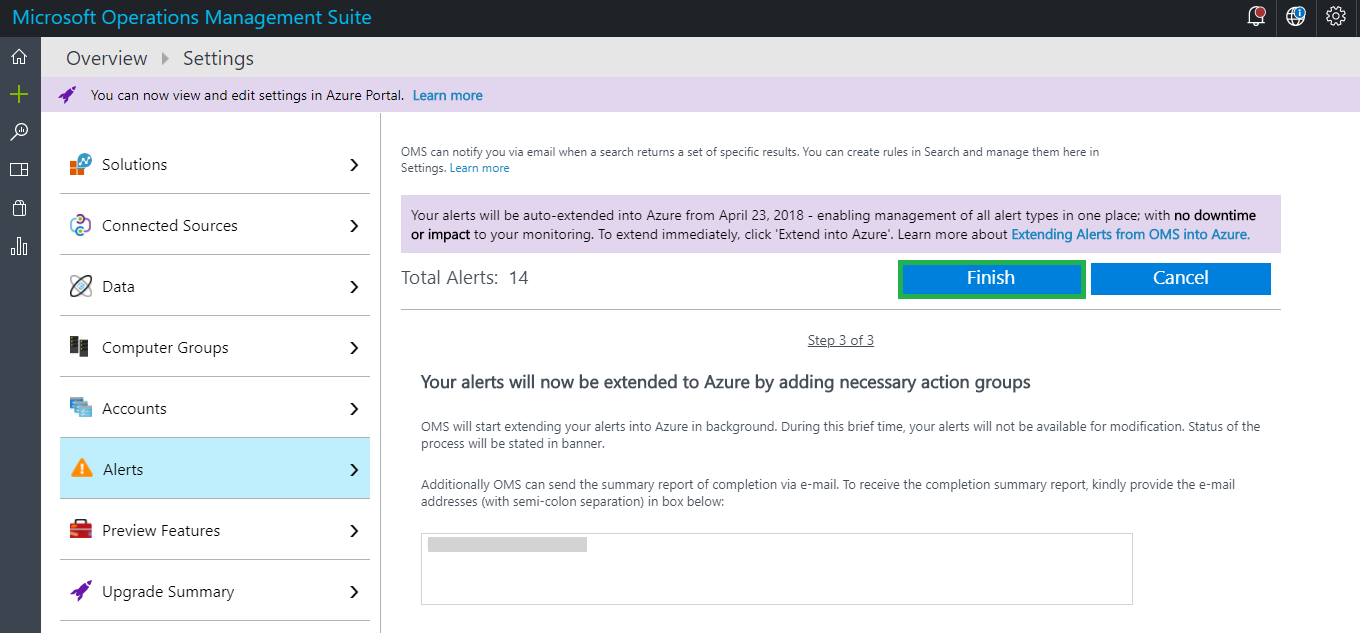Expand the Solutions row chevron
1360x633 pixels.
click(x=354, y=165)
